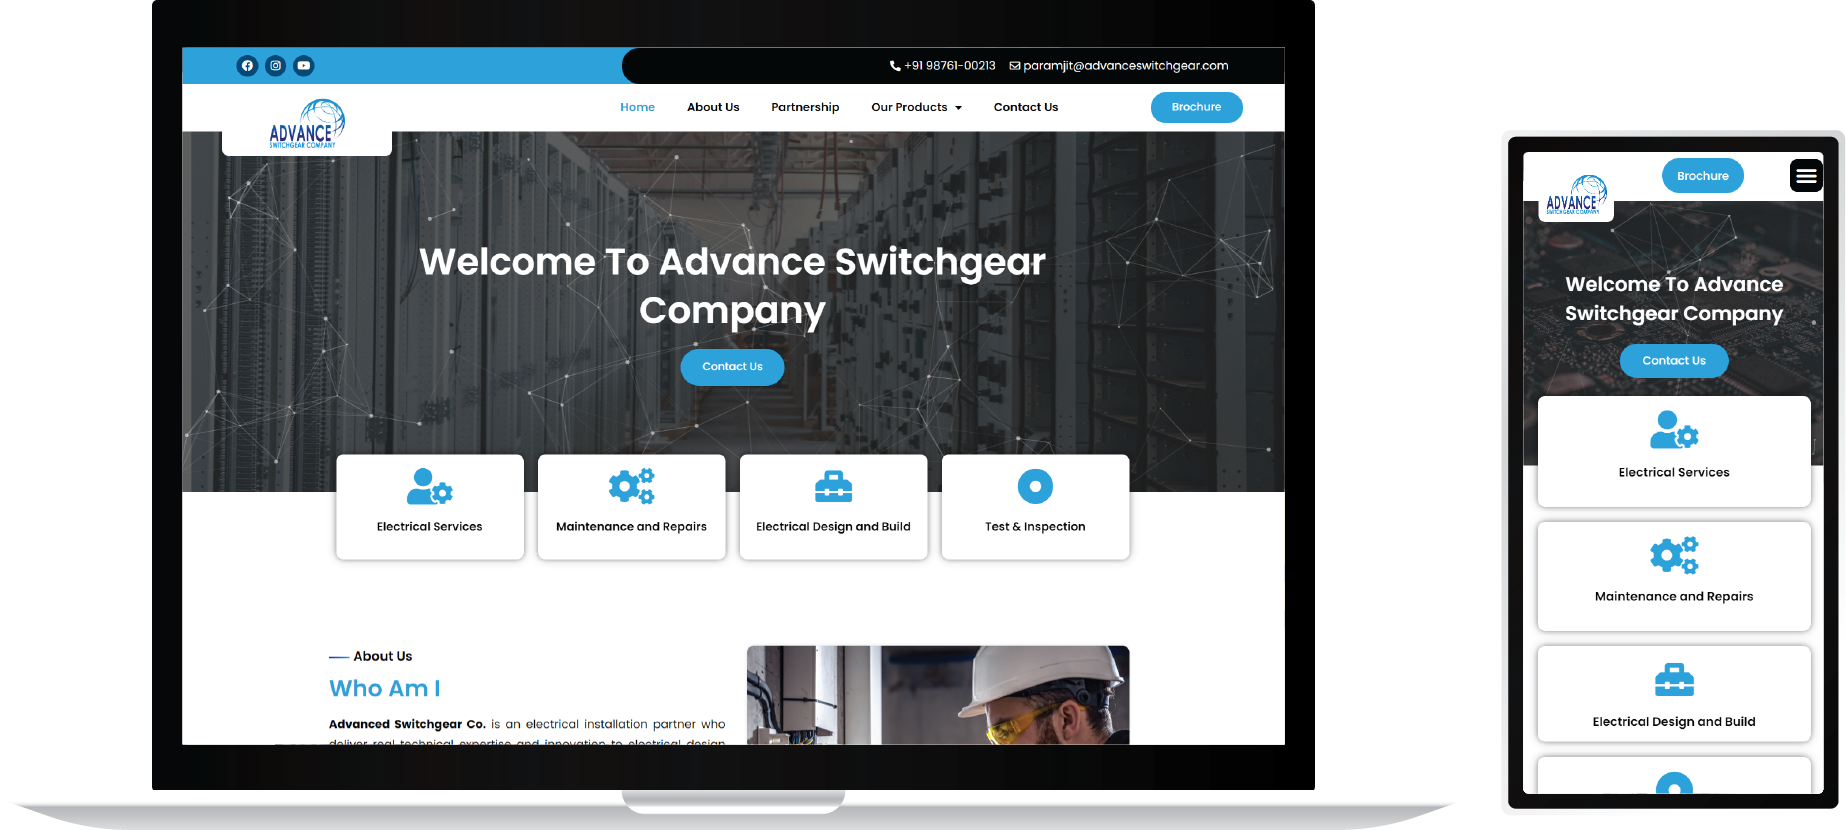The height and width of the screenshot is (830, 1846).
Task: Click the "Electrical Design and Build" label on desktop card
Action: 833,527
